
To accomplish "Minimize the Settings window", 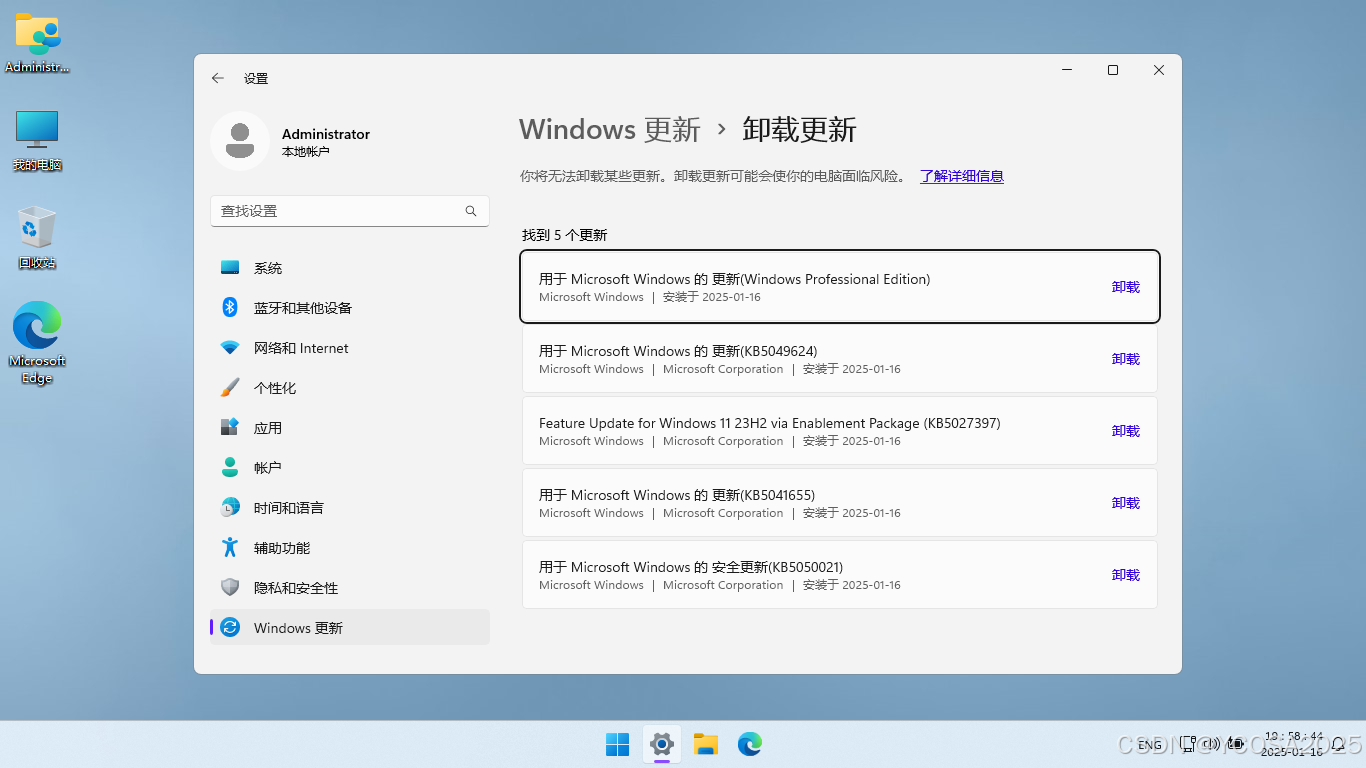I will 1067,70.
